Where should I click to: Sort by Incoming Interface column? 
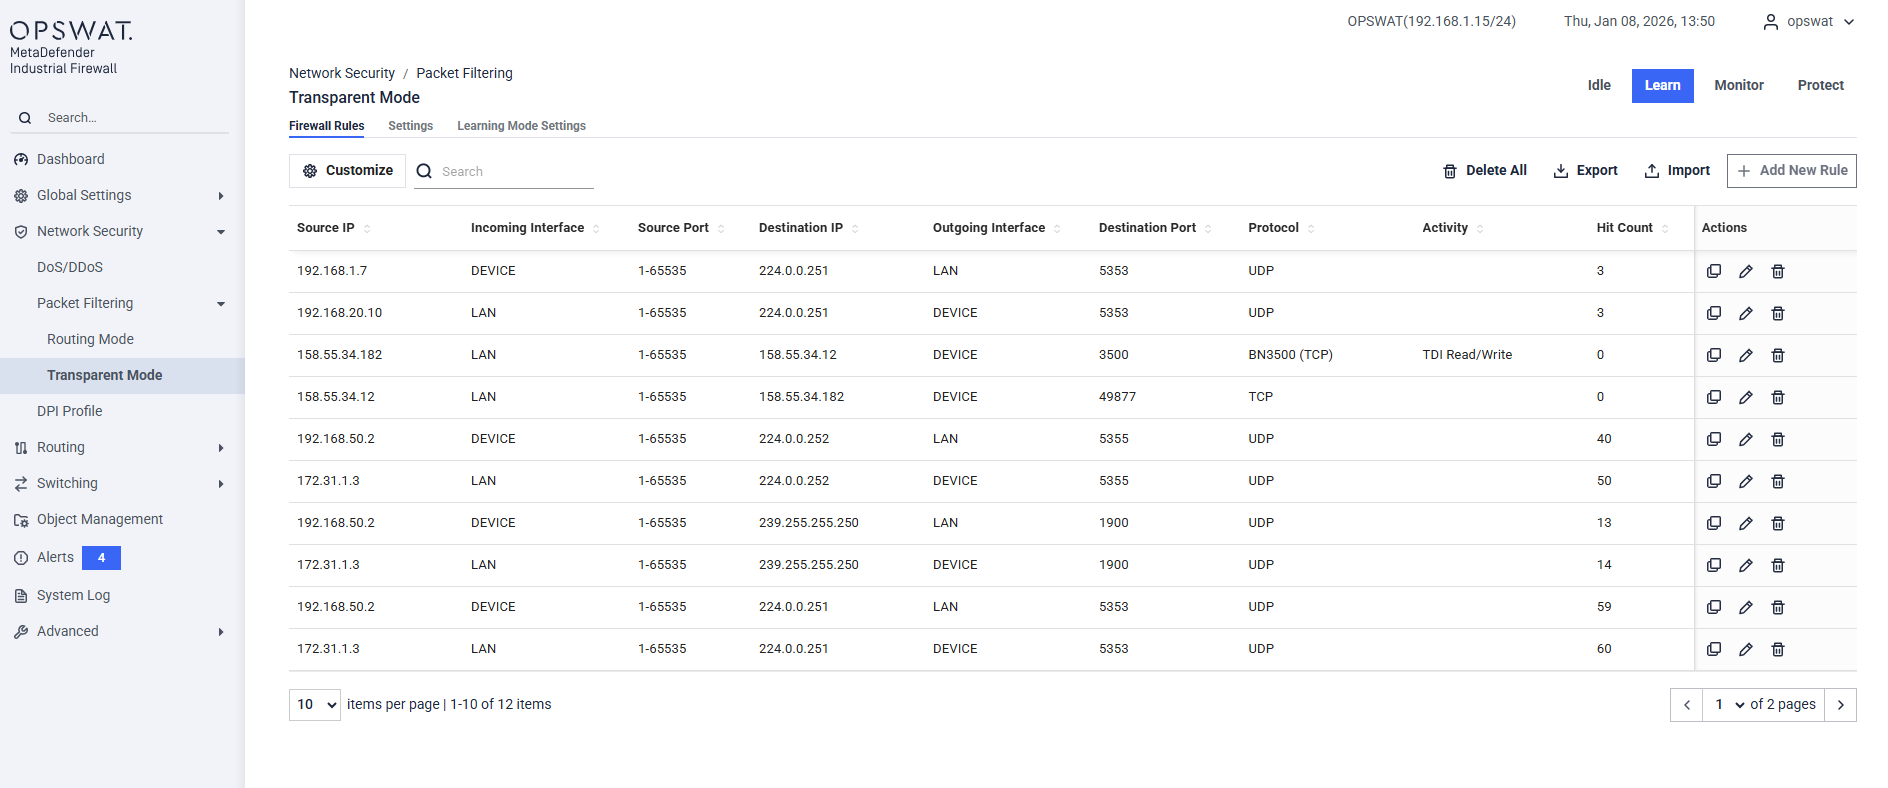pyautogui.click(x=596, y=228)
